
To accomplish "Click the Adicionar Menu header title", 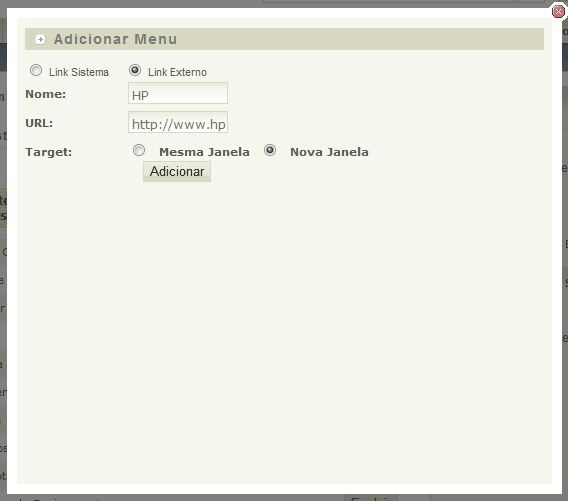I will [116, 39].
